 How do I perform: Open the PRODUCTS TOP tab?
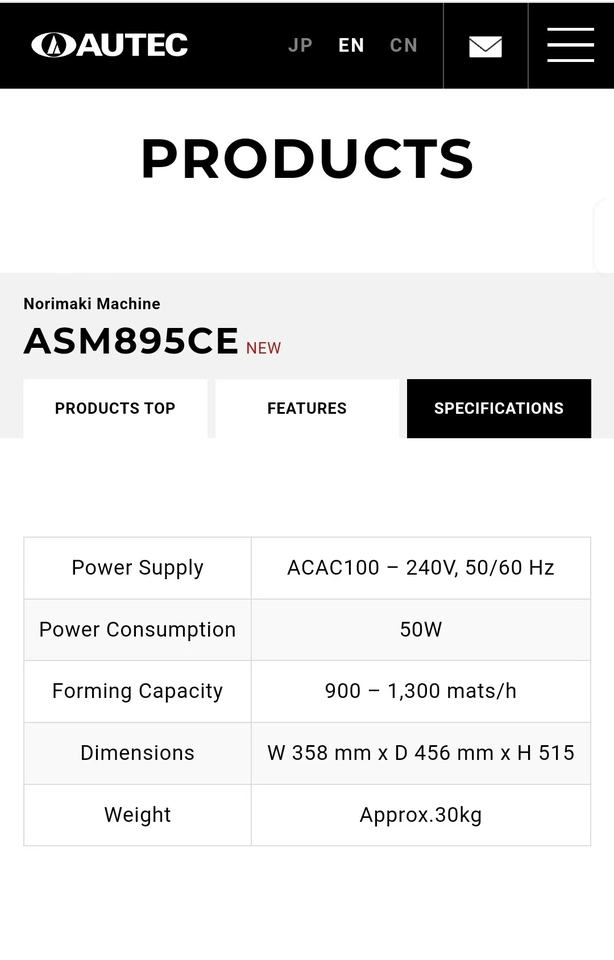115,408
